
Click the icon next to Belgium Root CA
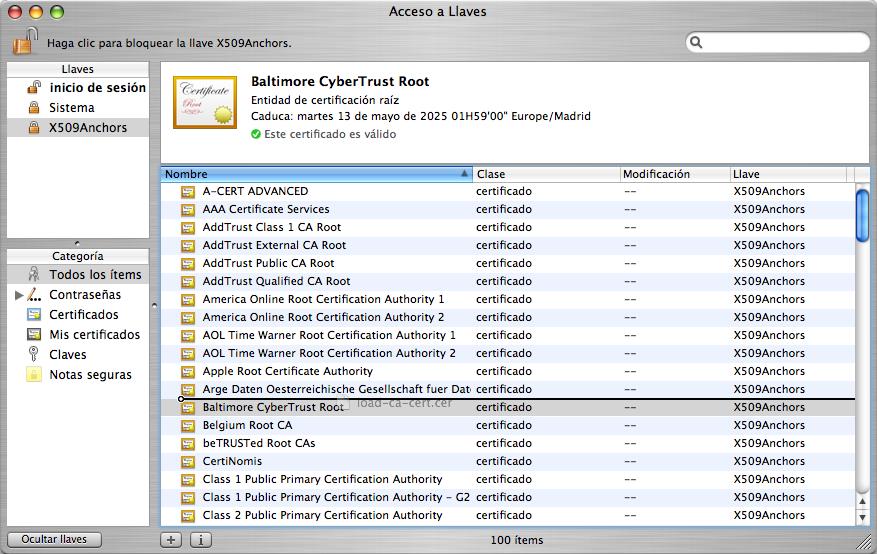[188, 425]
